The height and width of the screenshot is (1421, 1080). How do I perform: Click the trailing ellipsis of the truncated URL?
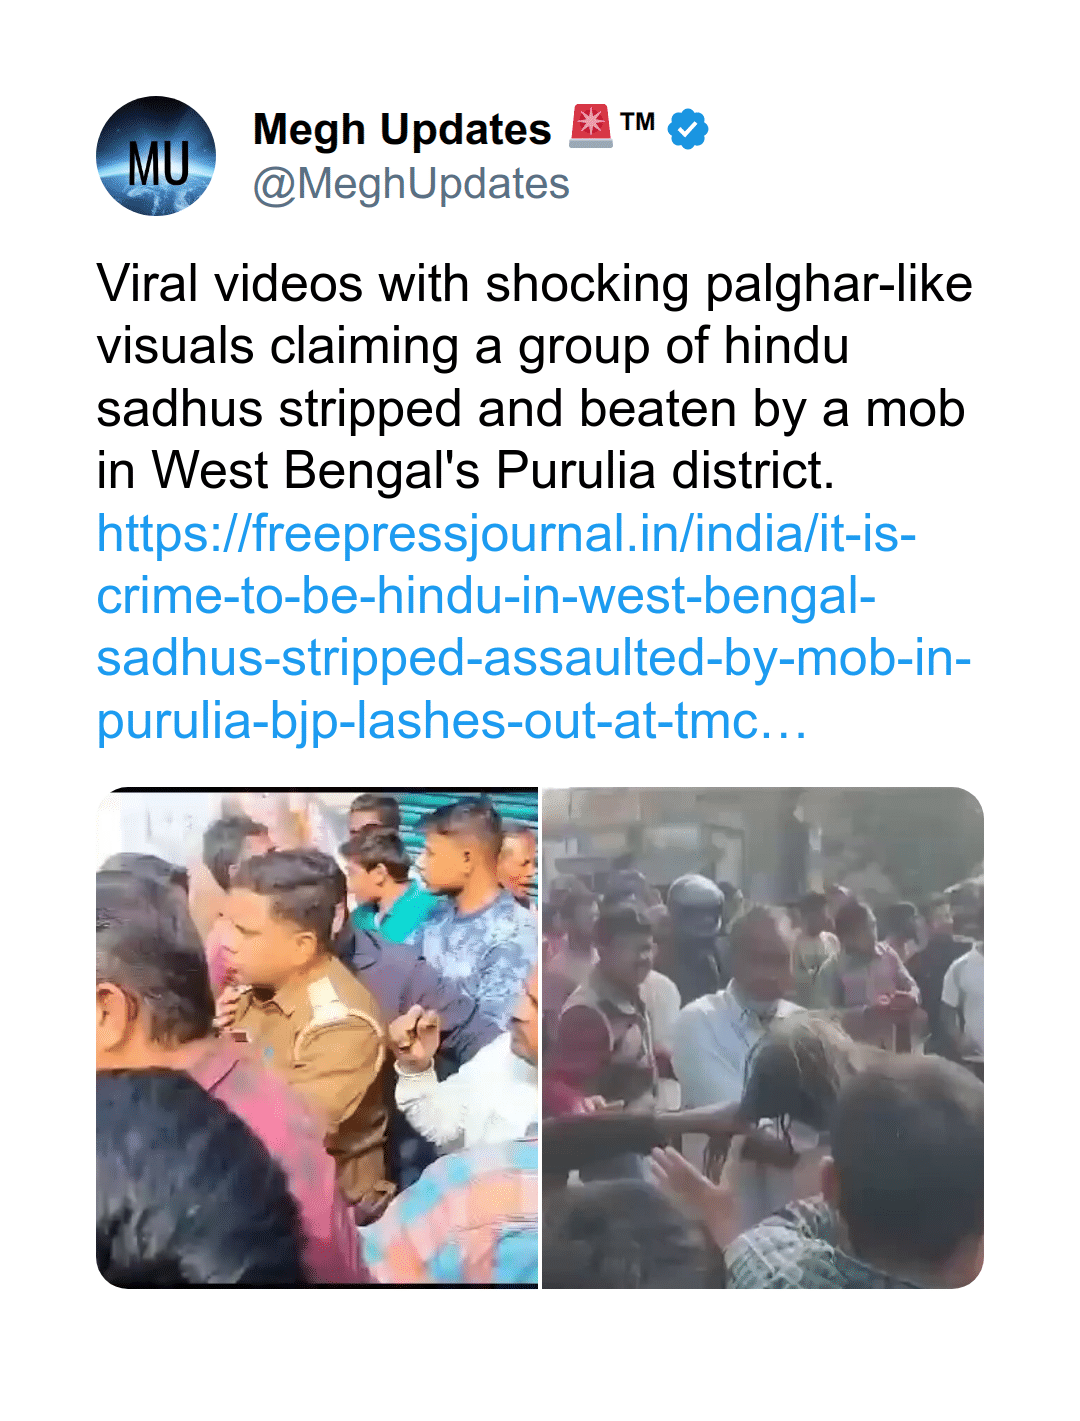pyautogui.click(x=784, y=723)
